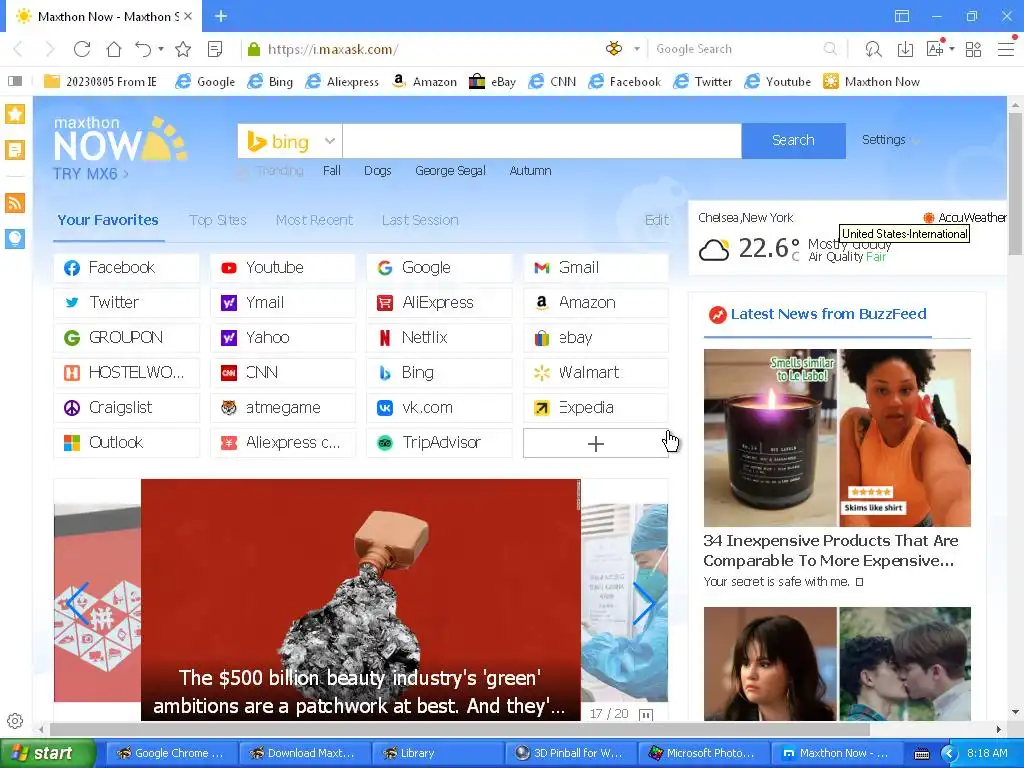This screenshot has width=1024, height=768.
Task: Click the TRY MX6 link
Action: point(90,174)
